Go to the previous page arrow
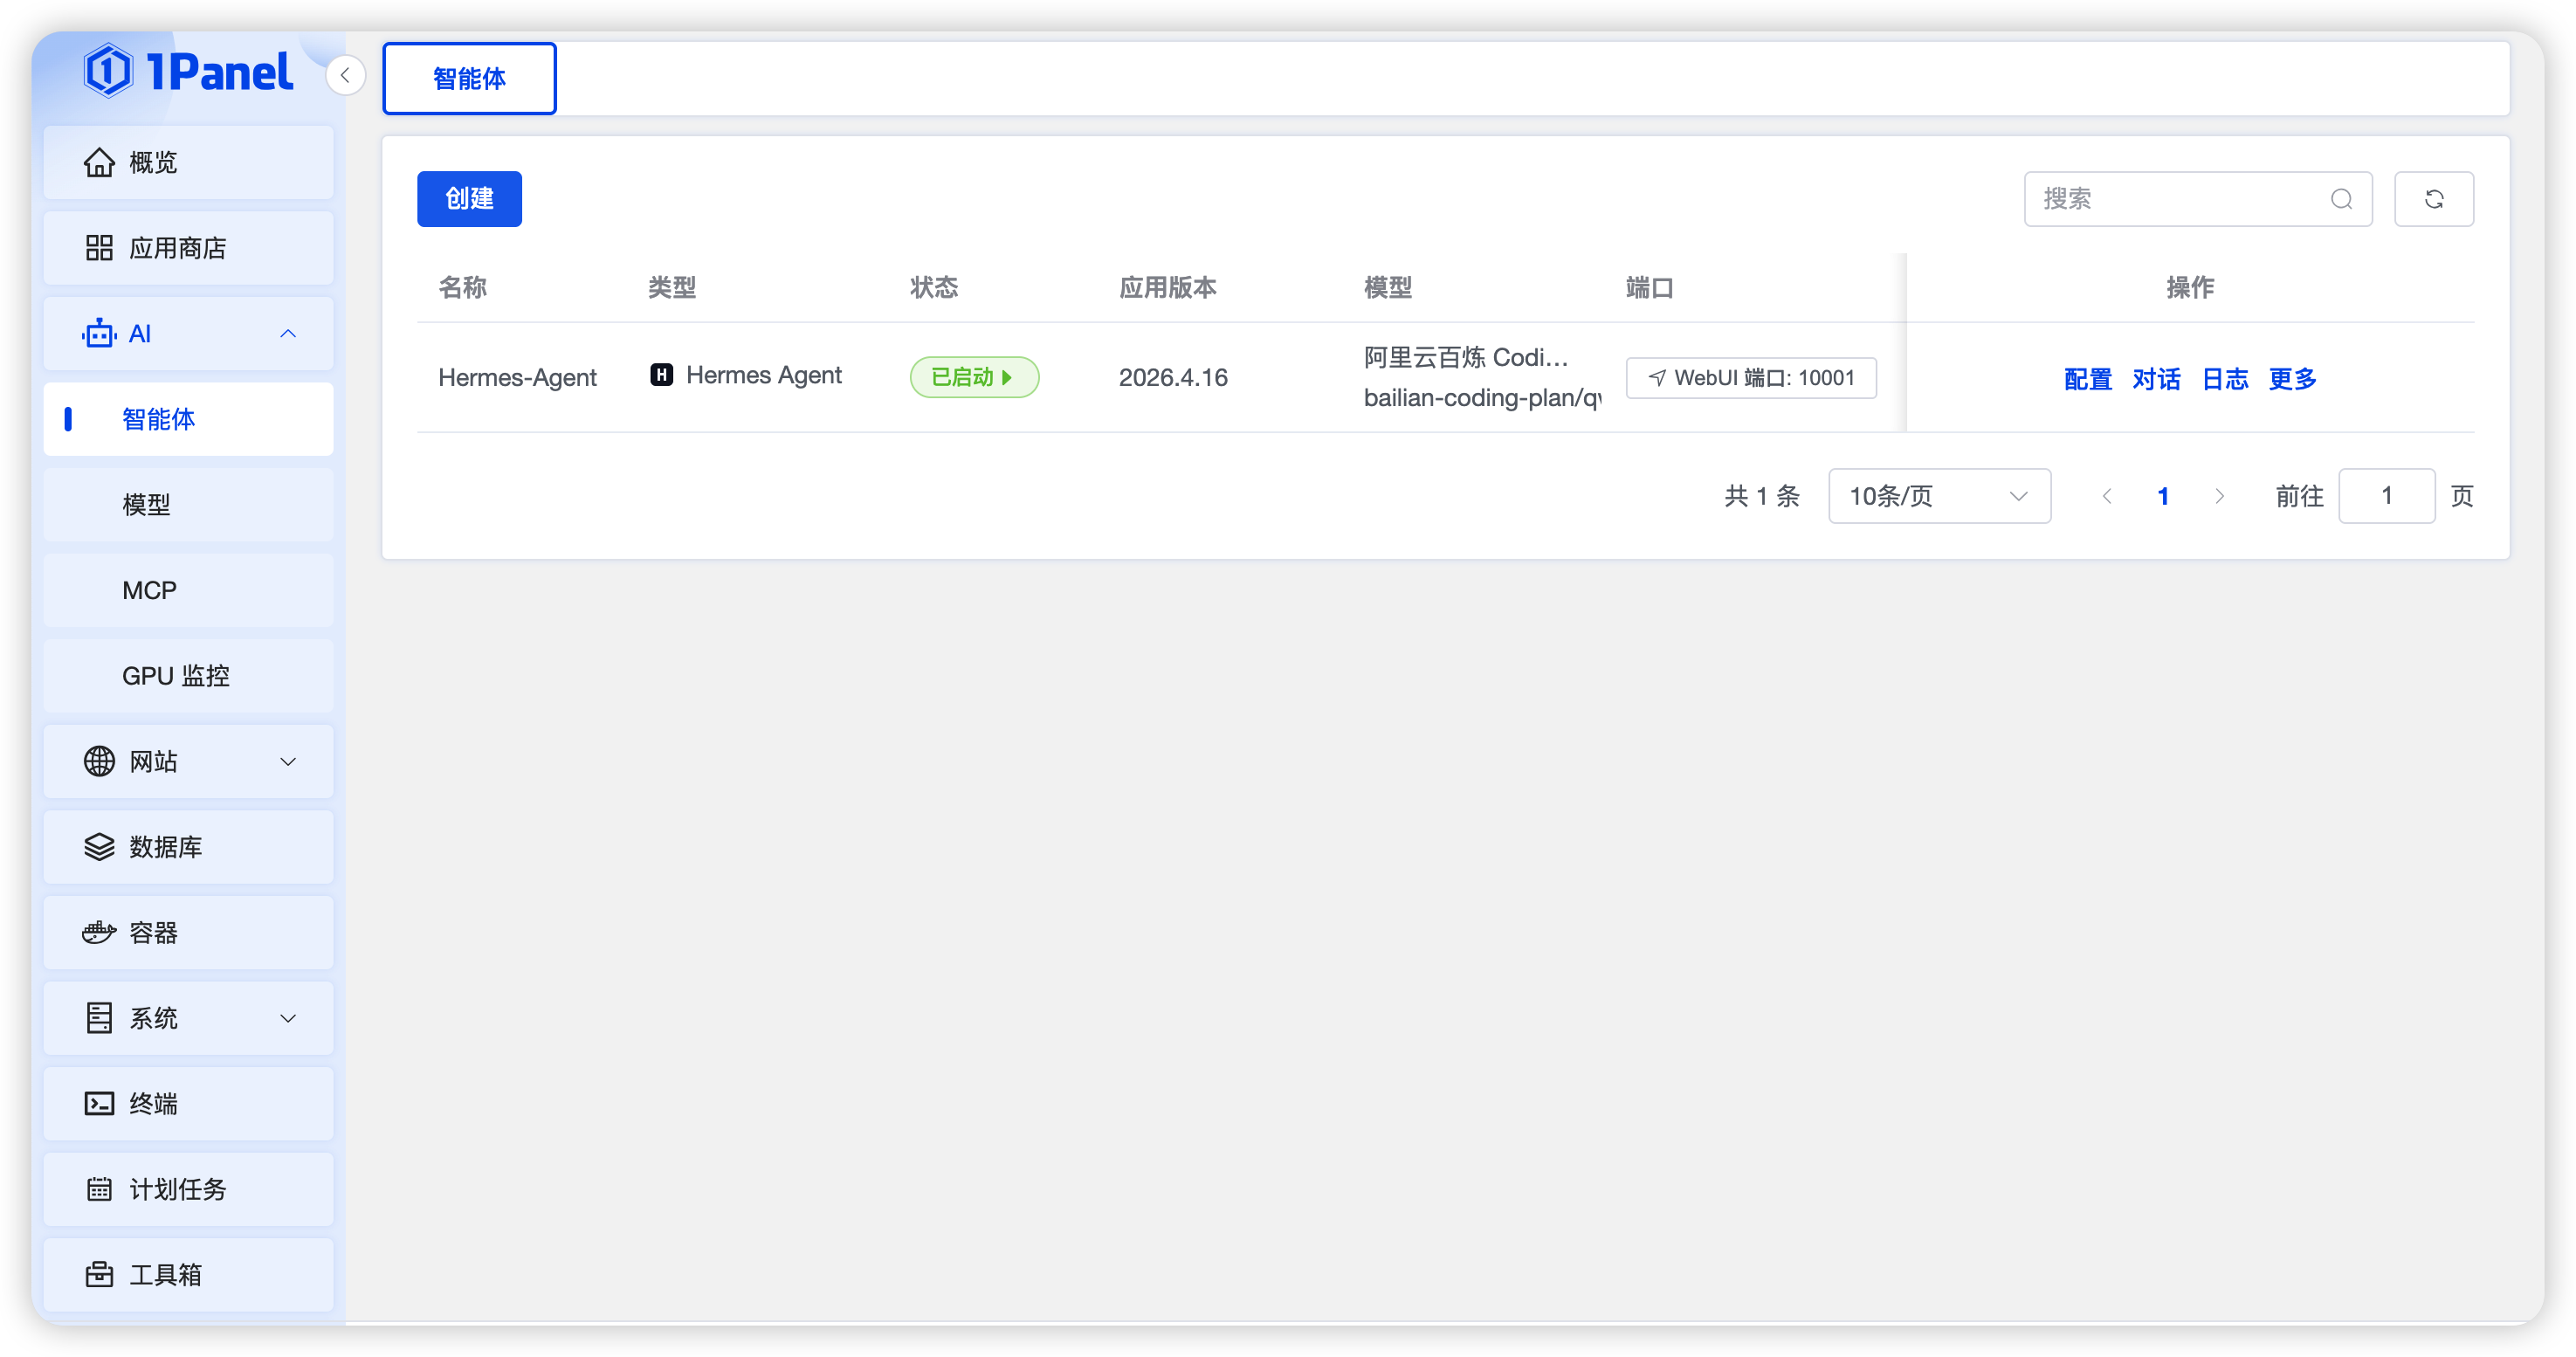Screen dimensions: 2576x1357 [2107, 496]
